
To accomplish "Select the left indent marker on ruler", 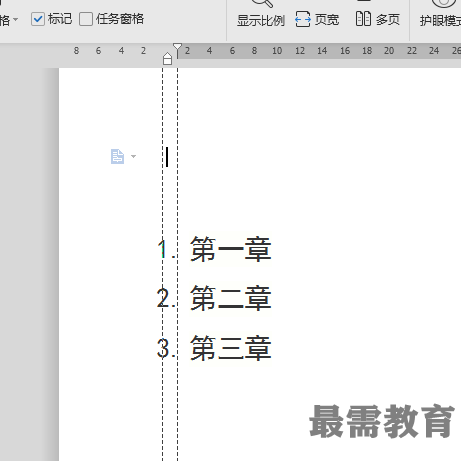I will pos(168,59).
